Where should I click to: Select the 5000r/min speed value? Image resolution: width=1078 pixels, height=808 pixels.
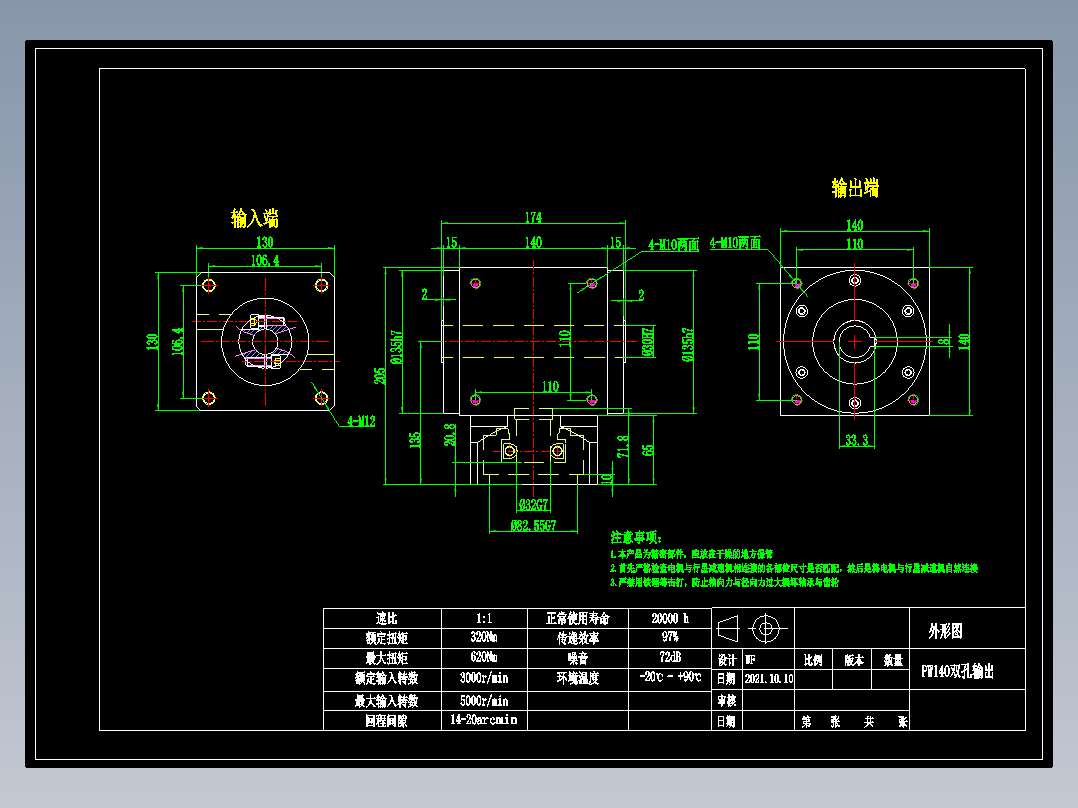click(x=484, y=701)
